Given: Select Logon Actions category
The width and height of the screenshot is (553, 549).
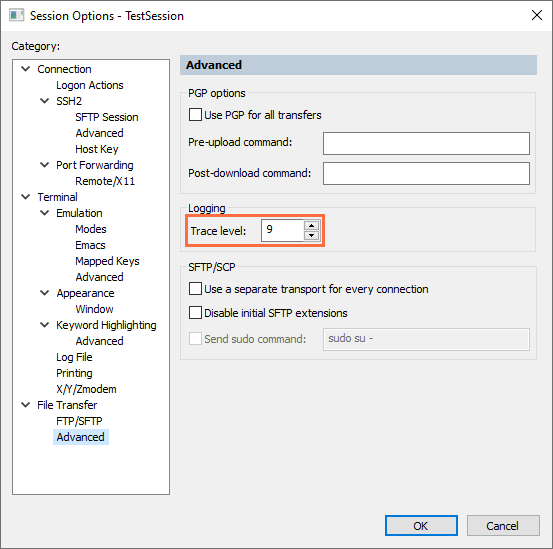Looking at the screenshot, I should [x=90, y=85].
